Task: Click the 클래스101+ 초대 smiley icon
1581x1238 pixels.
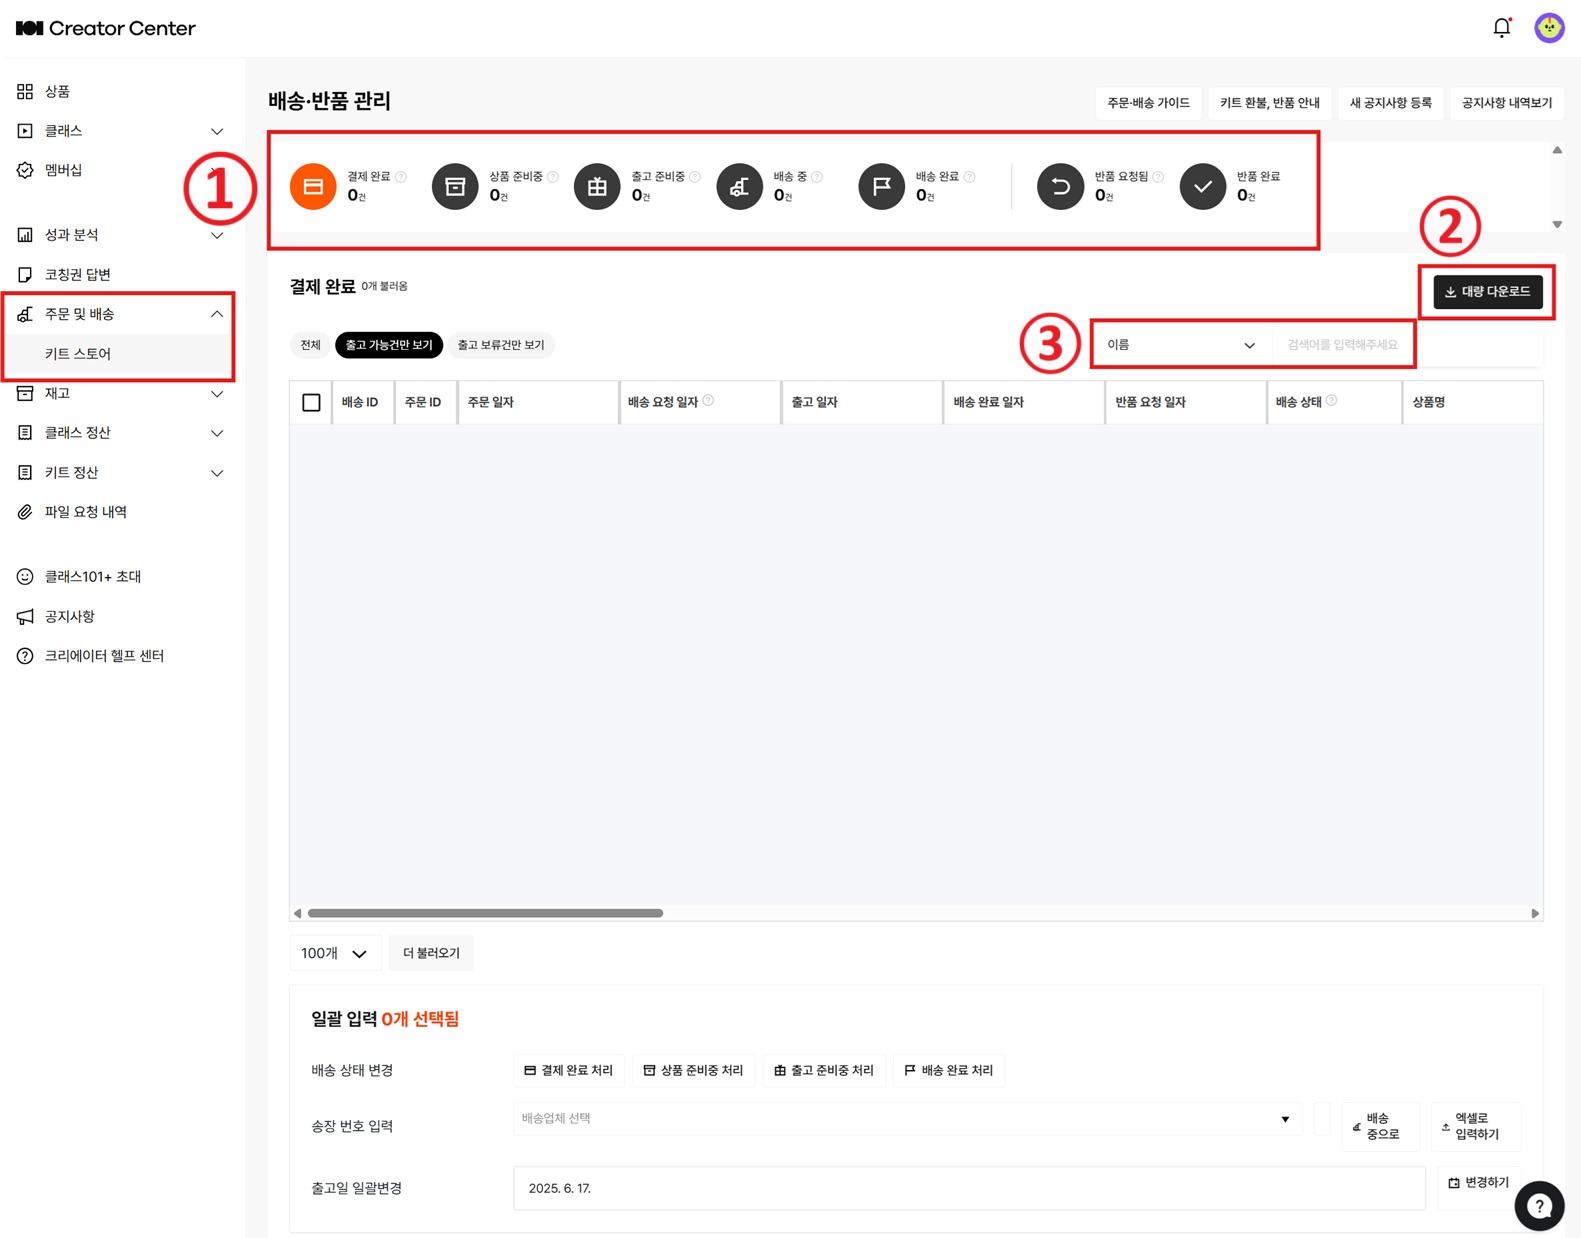Action: tap(25, 576)
